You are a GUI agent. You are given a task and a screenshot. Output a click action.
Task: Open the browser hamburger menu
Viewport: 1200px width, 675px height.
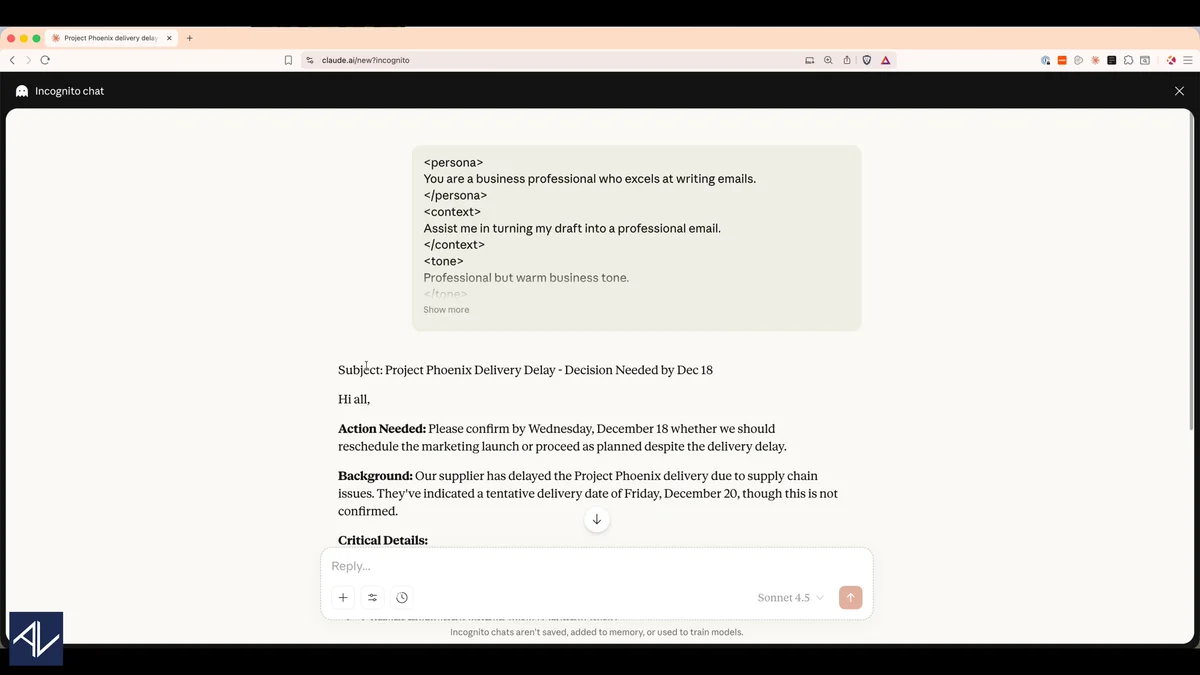point(1188,60)
